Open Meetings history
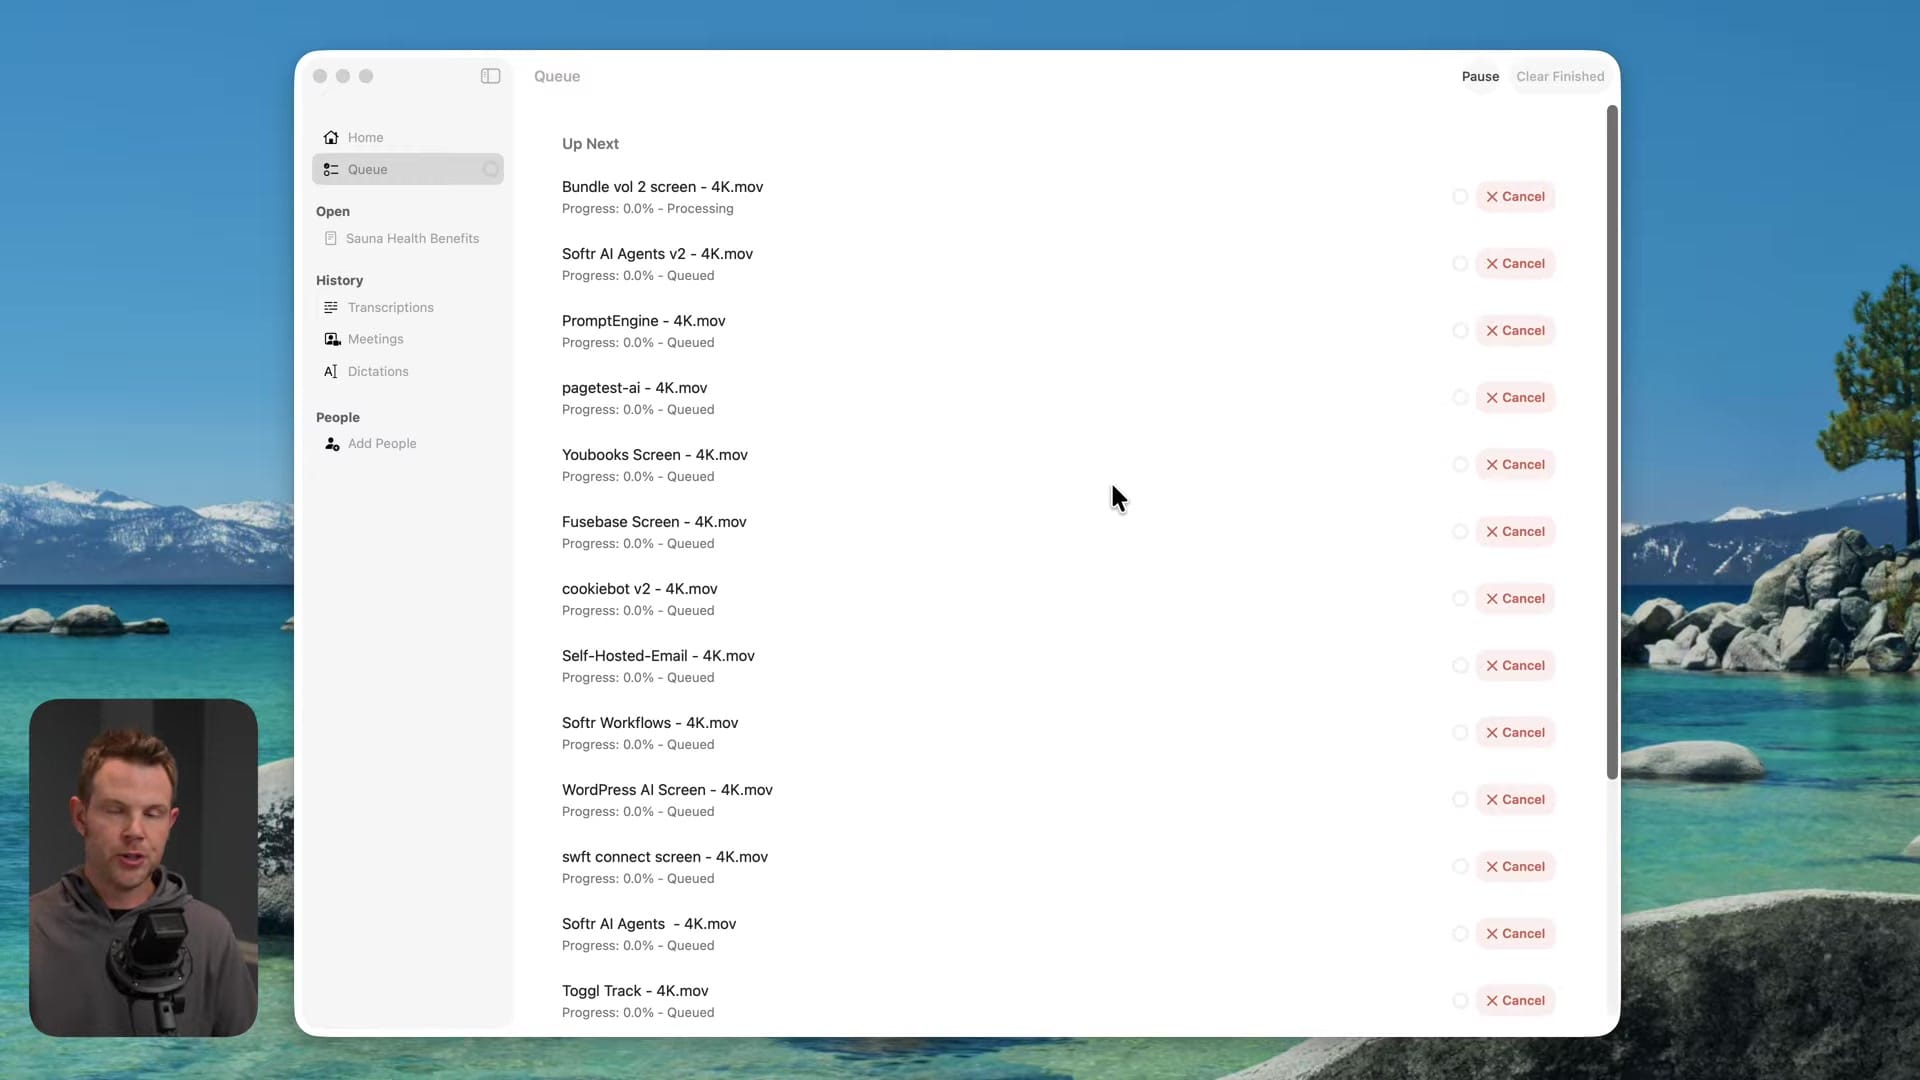 408,339
